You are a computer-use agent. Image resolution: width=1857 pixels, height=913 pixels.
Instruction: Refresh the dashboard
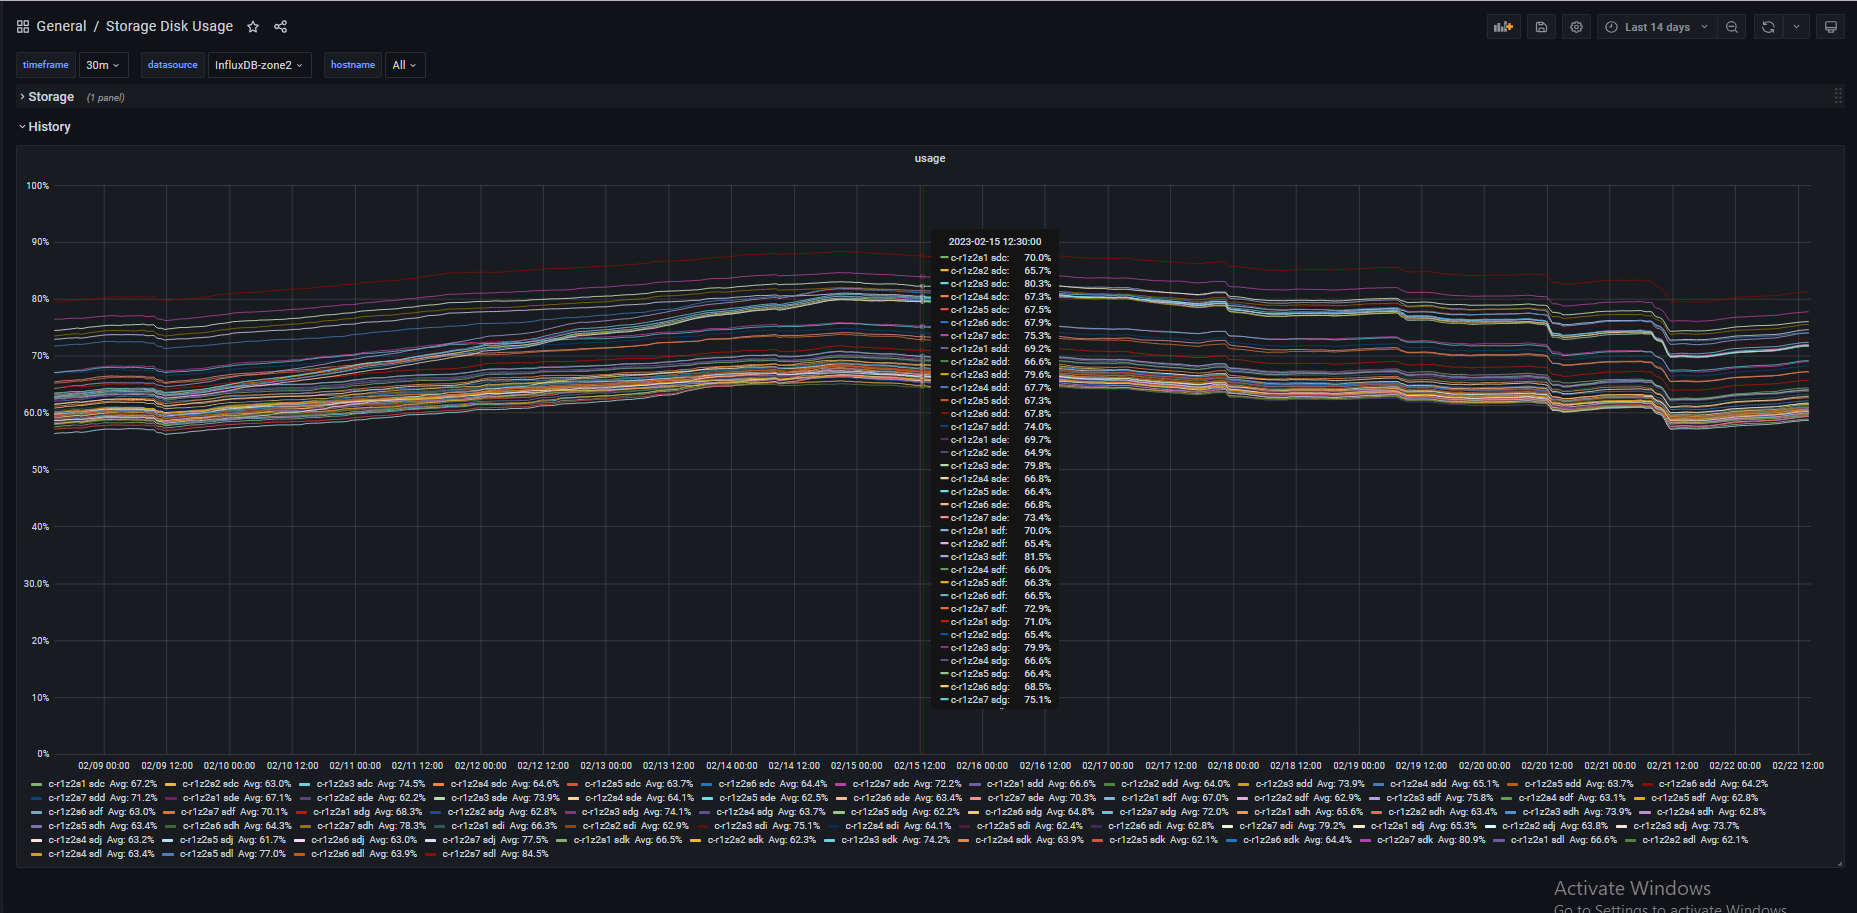pyautogui.click(x=1768, y=27)
